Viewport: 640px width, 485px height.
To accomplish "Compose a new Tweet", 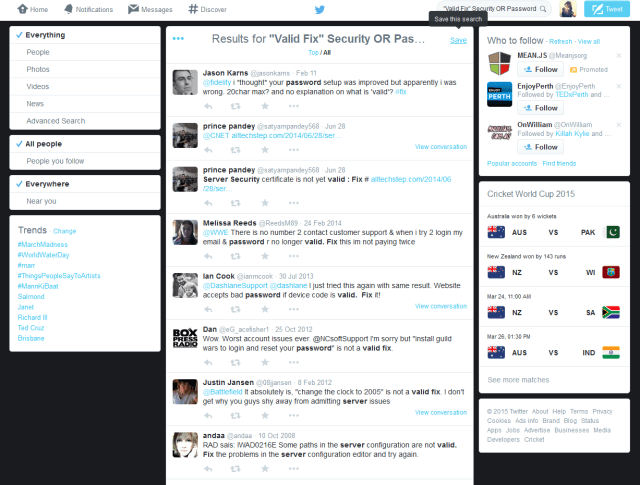I will (607, 9).
